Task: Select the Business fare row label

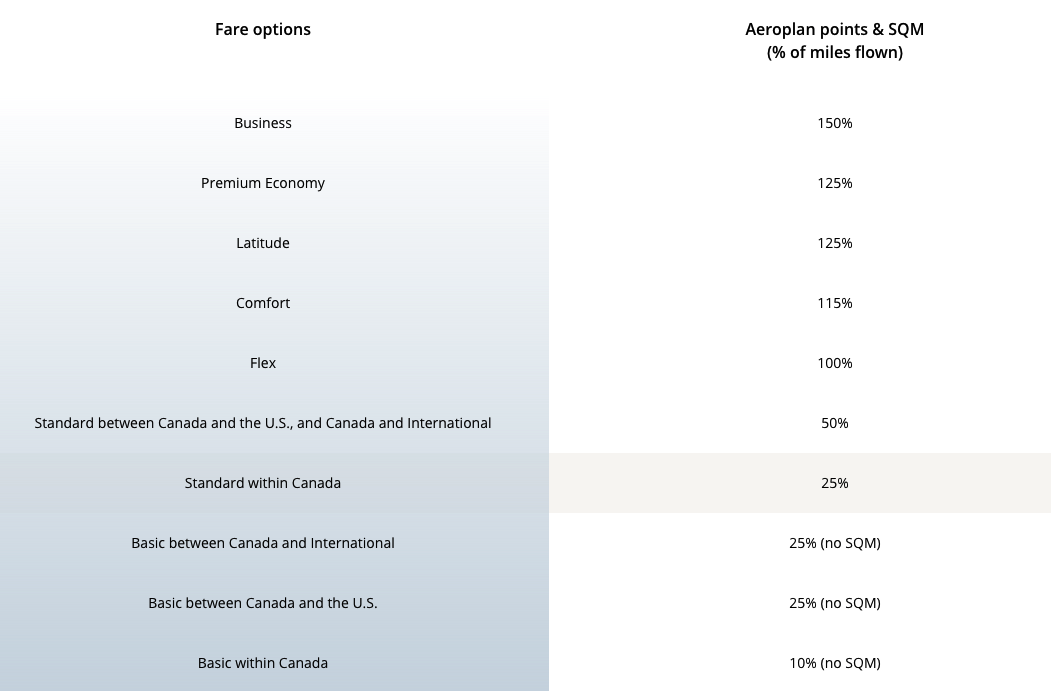Action: pos(263,123)
